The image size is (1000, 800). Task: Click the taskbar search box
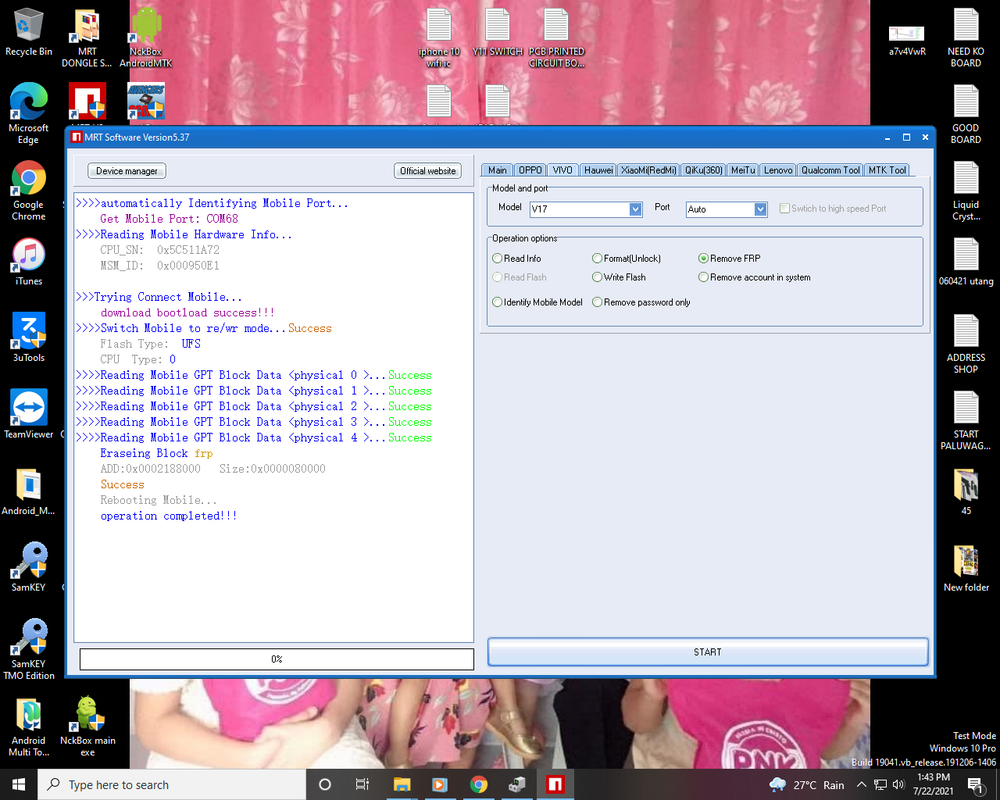click(172, 784)
